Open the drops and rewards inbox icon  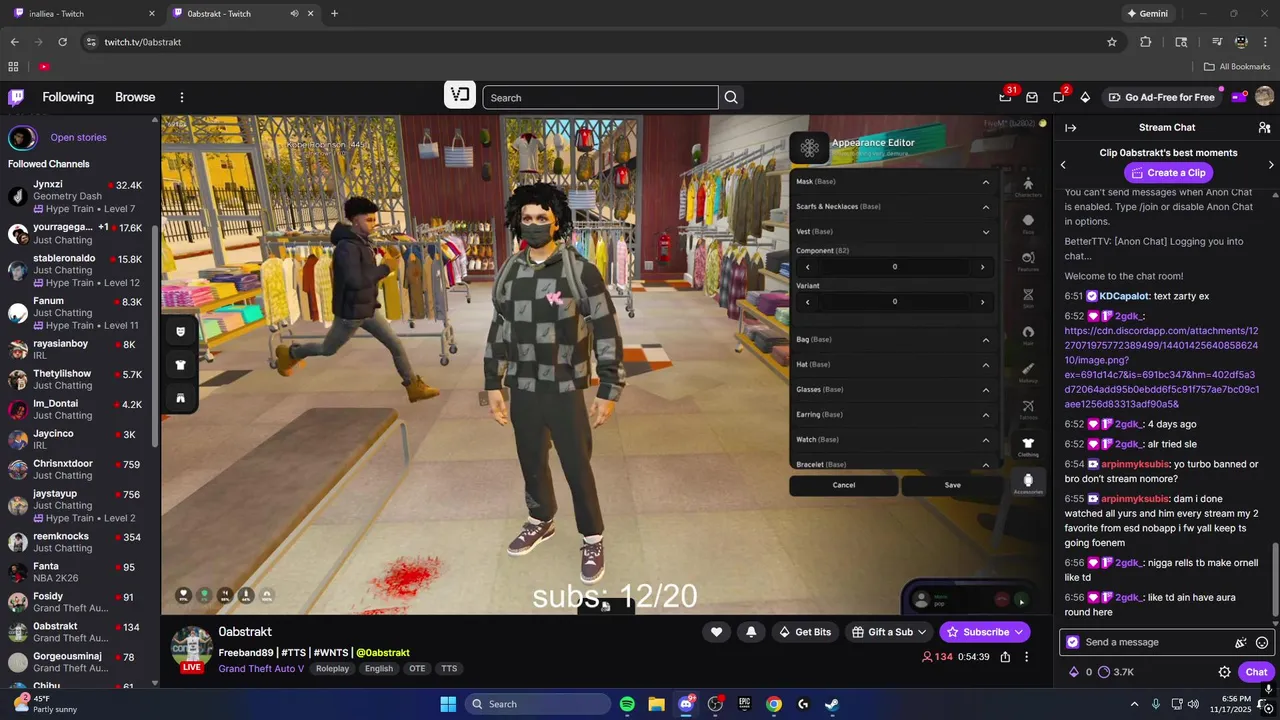tap(1032, 97)
